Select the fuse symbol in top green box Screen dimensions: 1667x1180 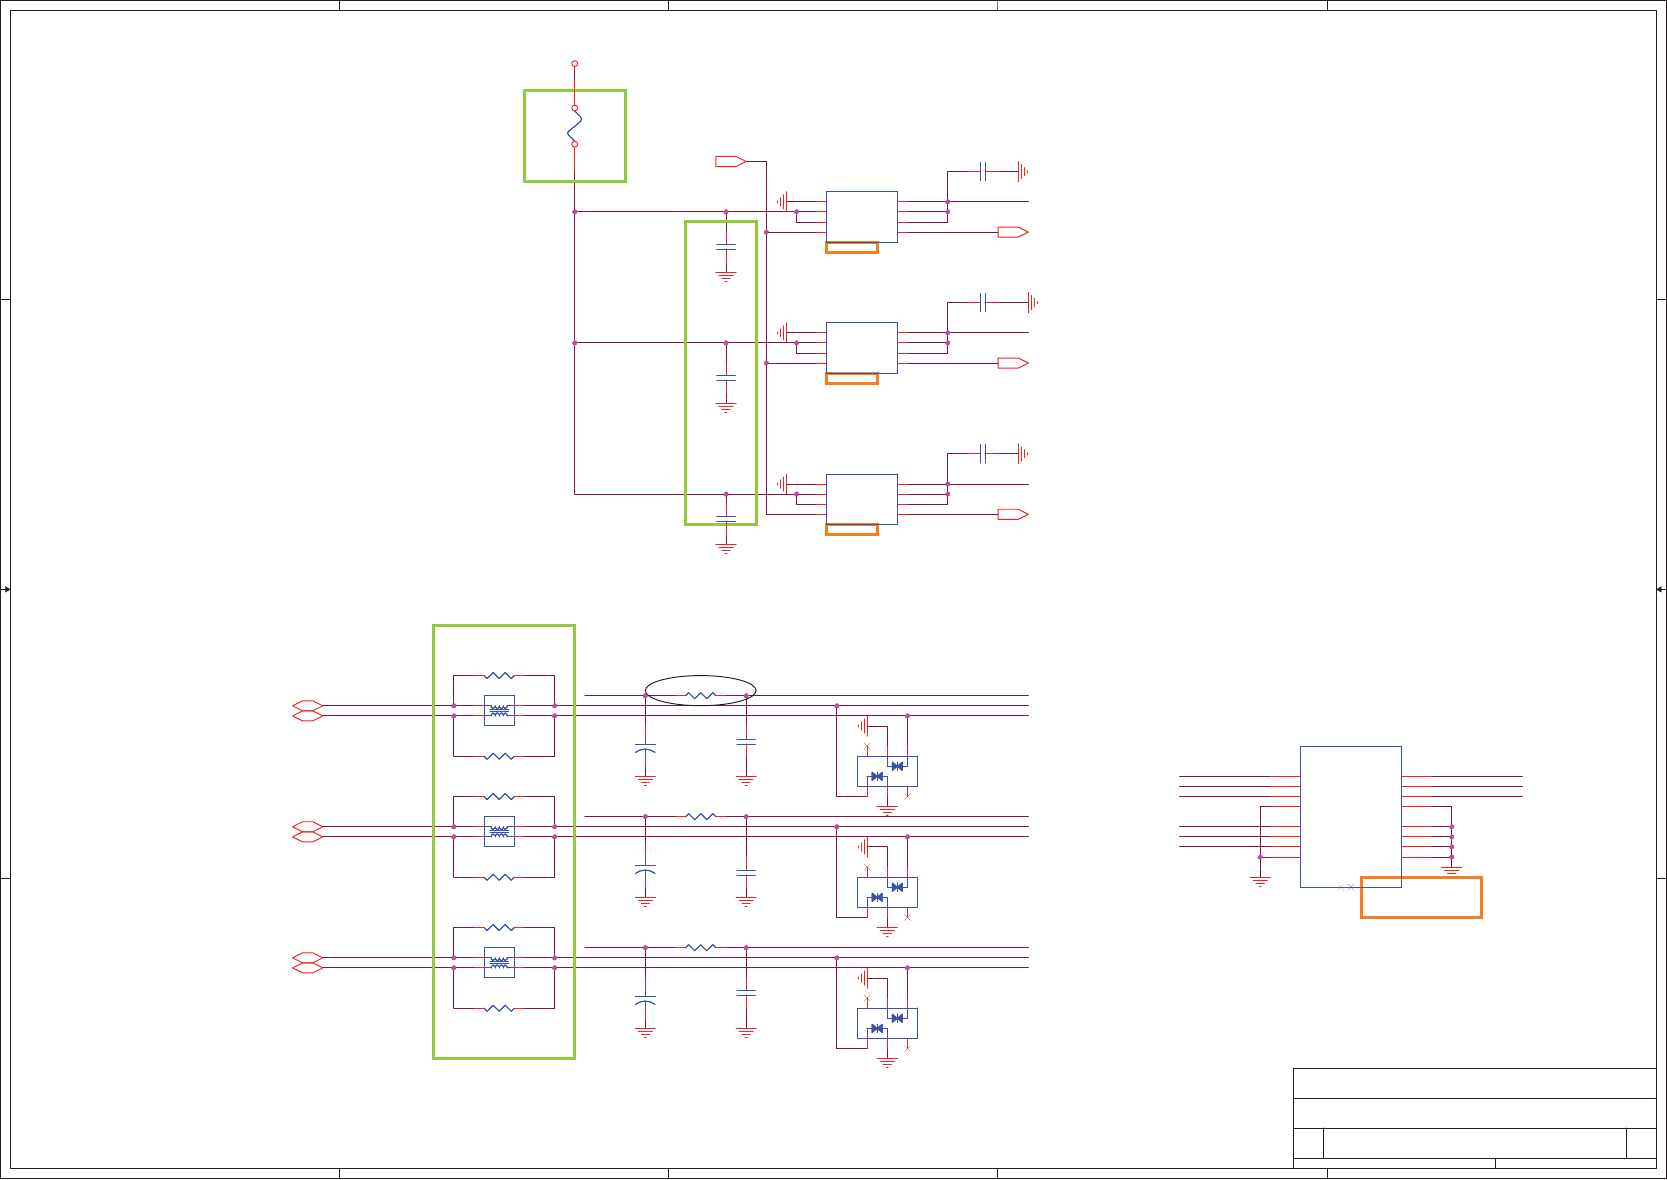pyautogui.click(x=575, y=126)
